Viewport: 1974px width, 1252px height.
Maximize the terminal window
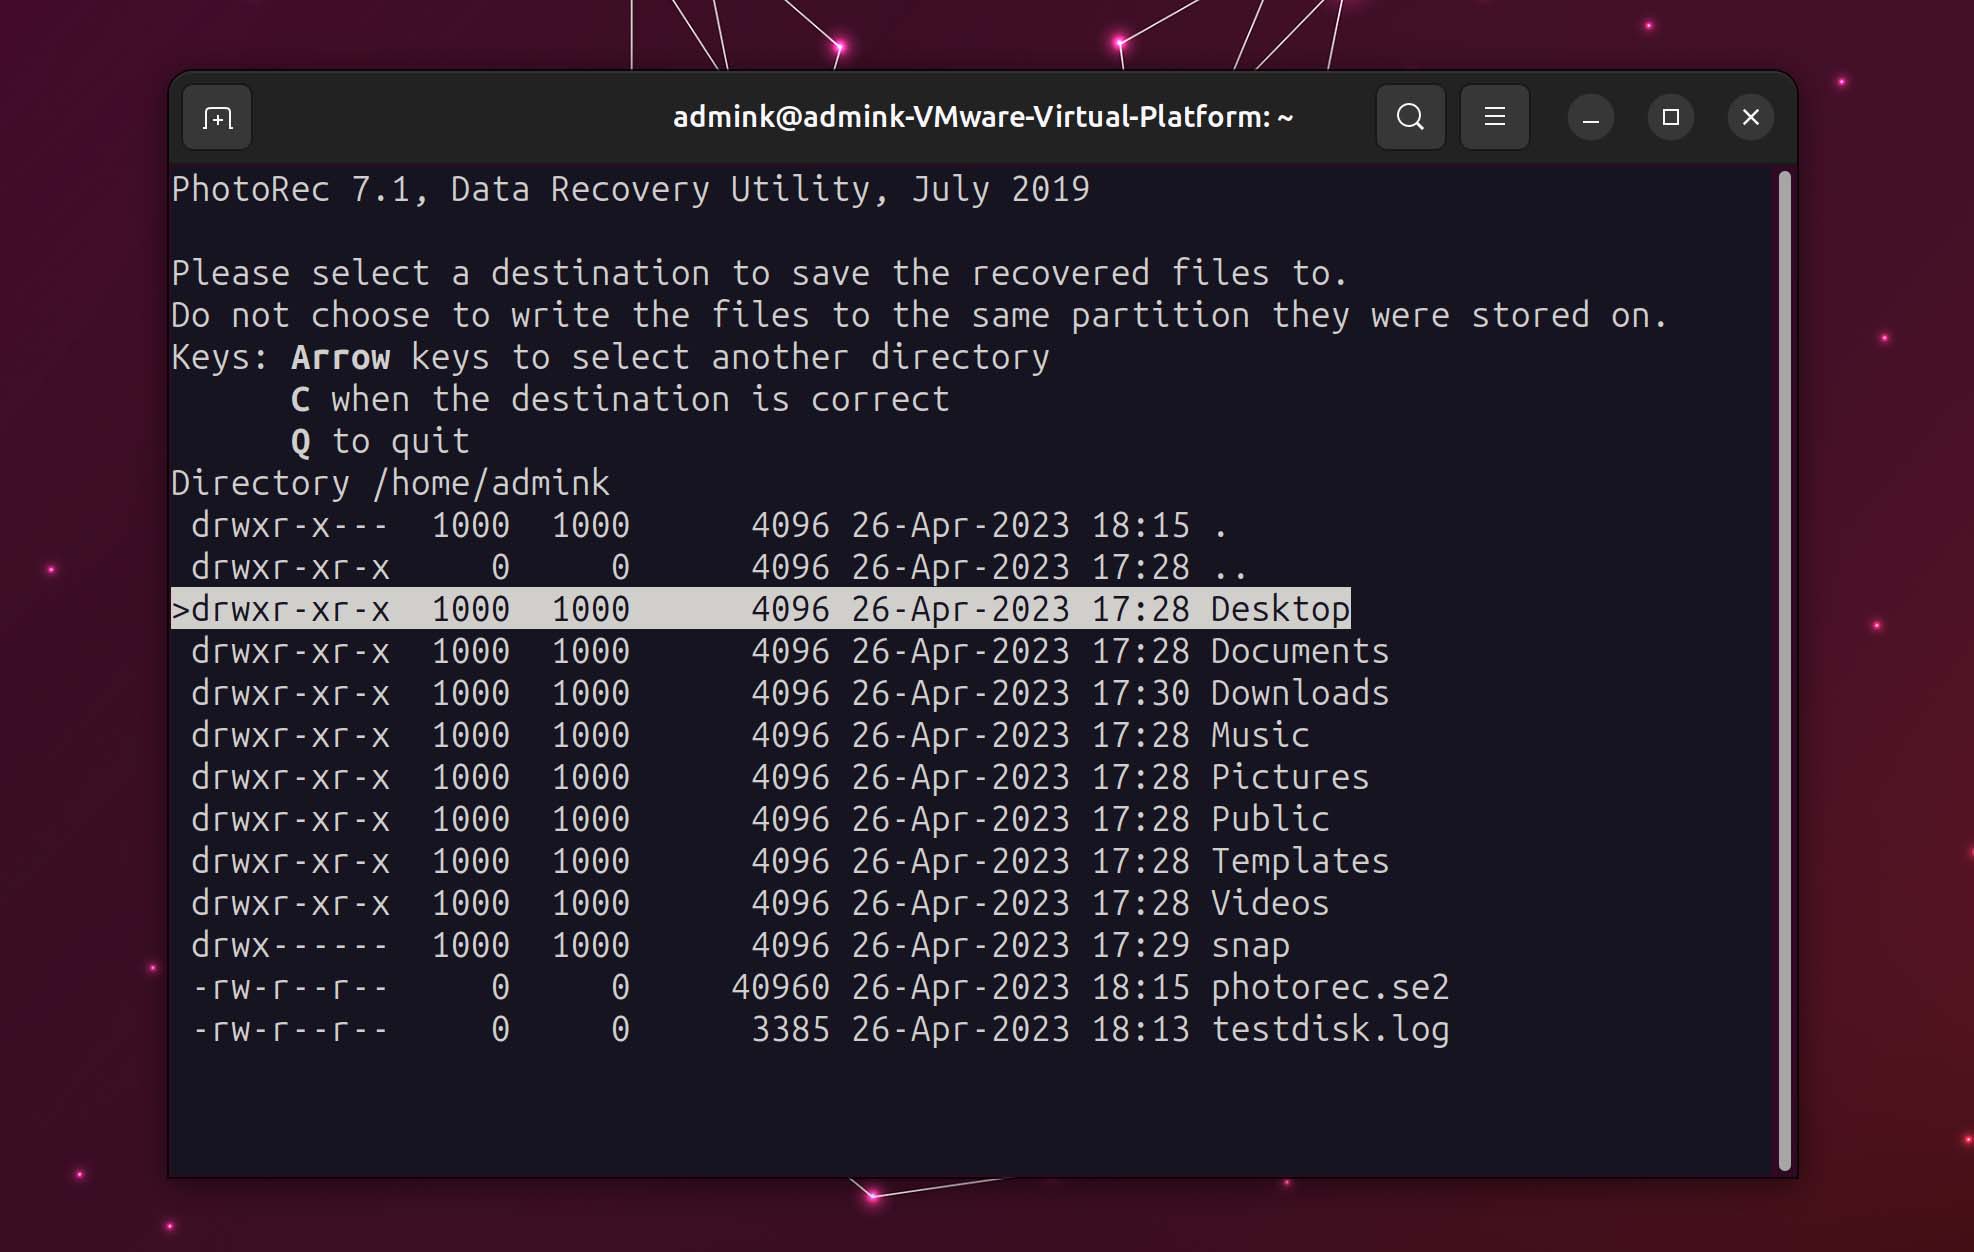click(1670, 118)
